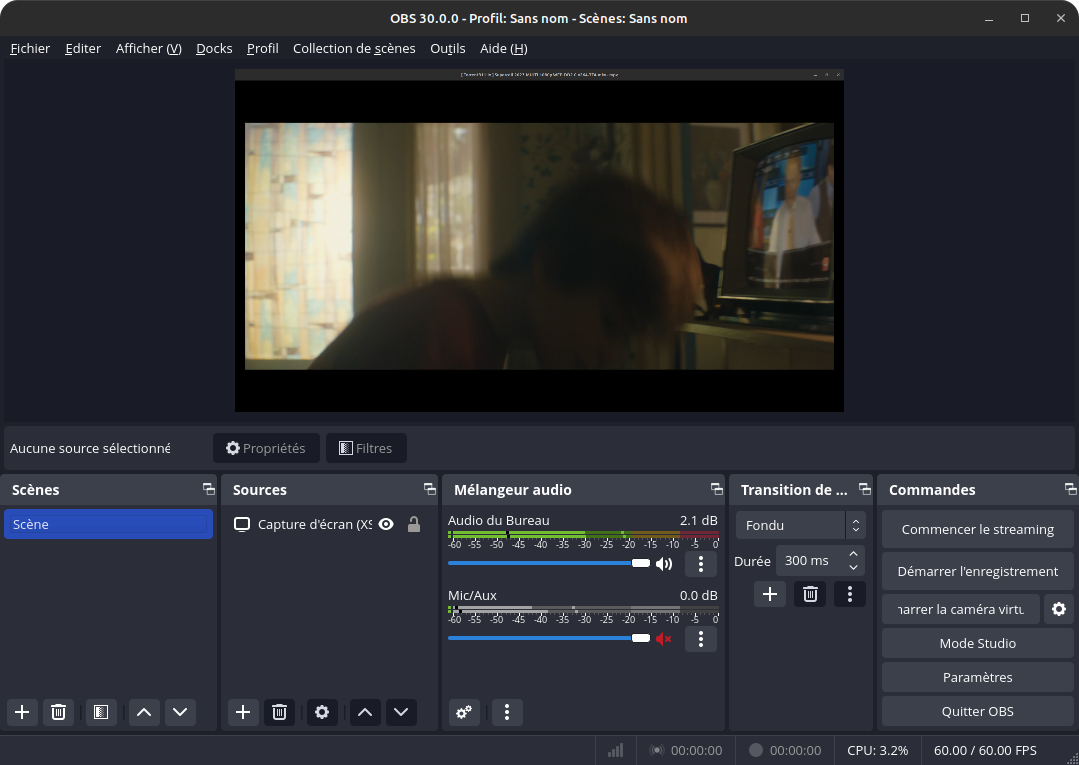The height and width of the screenshot is (765, 1079).
Task: Unmute the Mic/Aux audio channel
Action: (x=663, y=638)
